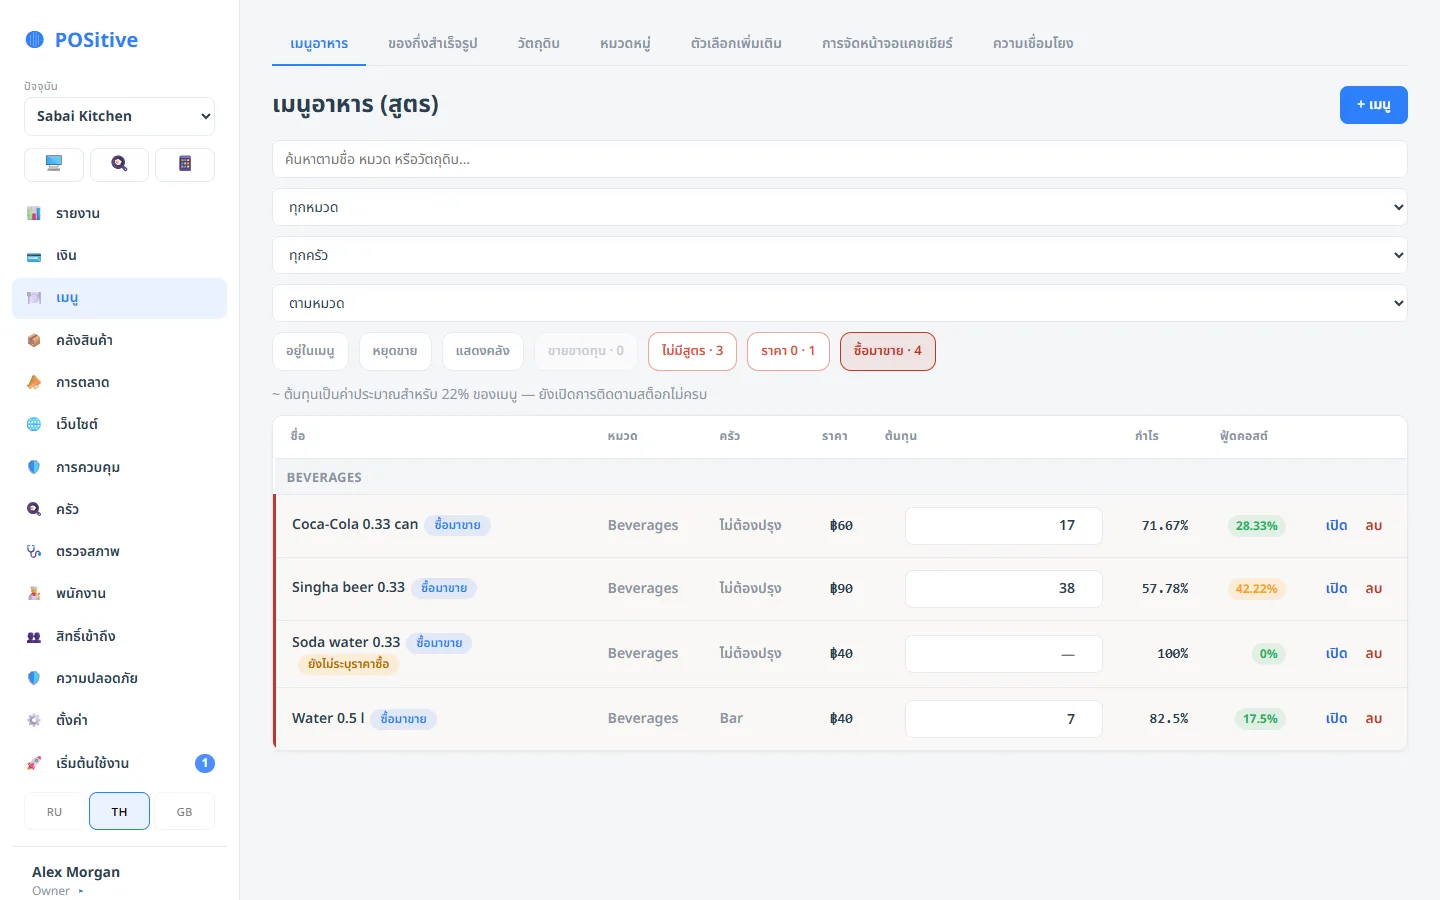Click the calculator icon button
The width and height of the screenshot is (1440, 900).
185,164
